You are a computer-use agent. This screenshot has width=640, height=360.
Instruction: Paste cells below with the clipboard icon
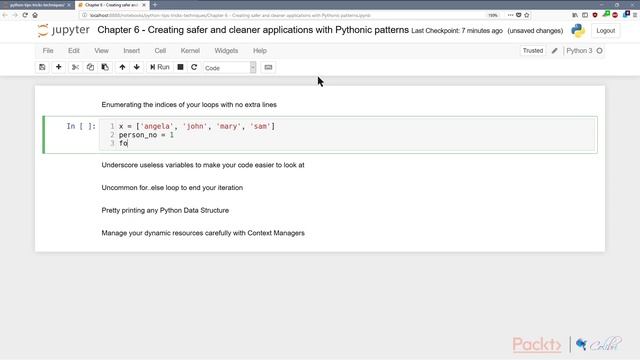[105, 67]
